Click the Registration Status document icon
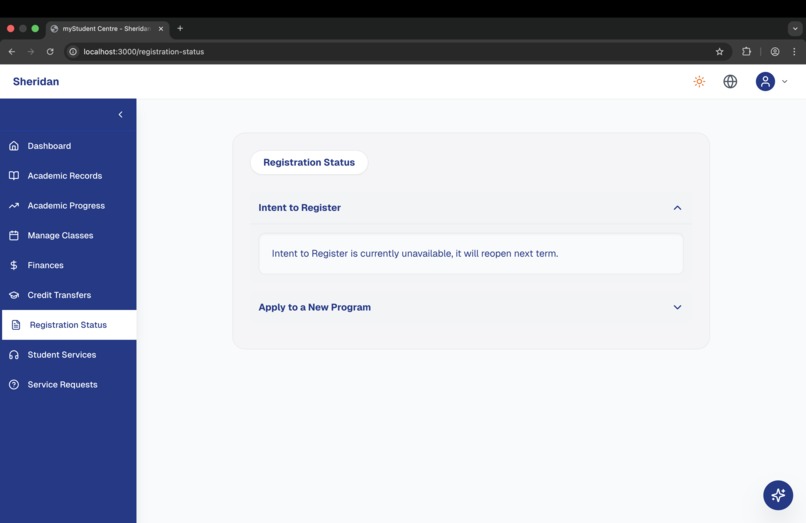The width and height of the screenshot is (806, 523). pyautogui.click(x=16, y=325)
